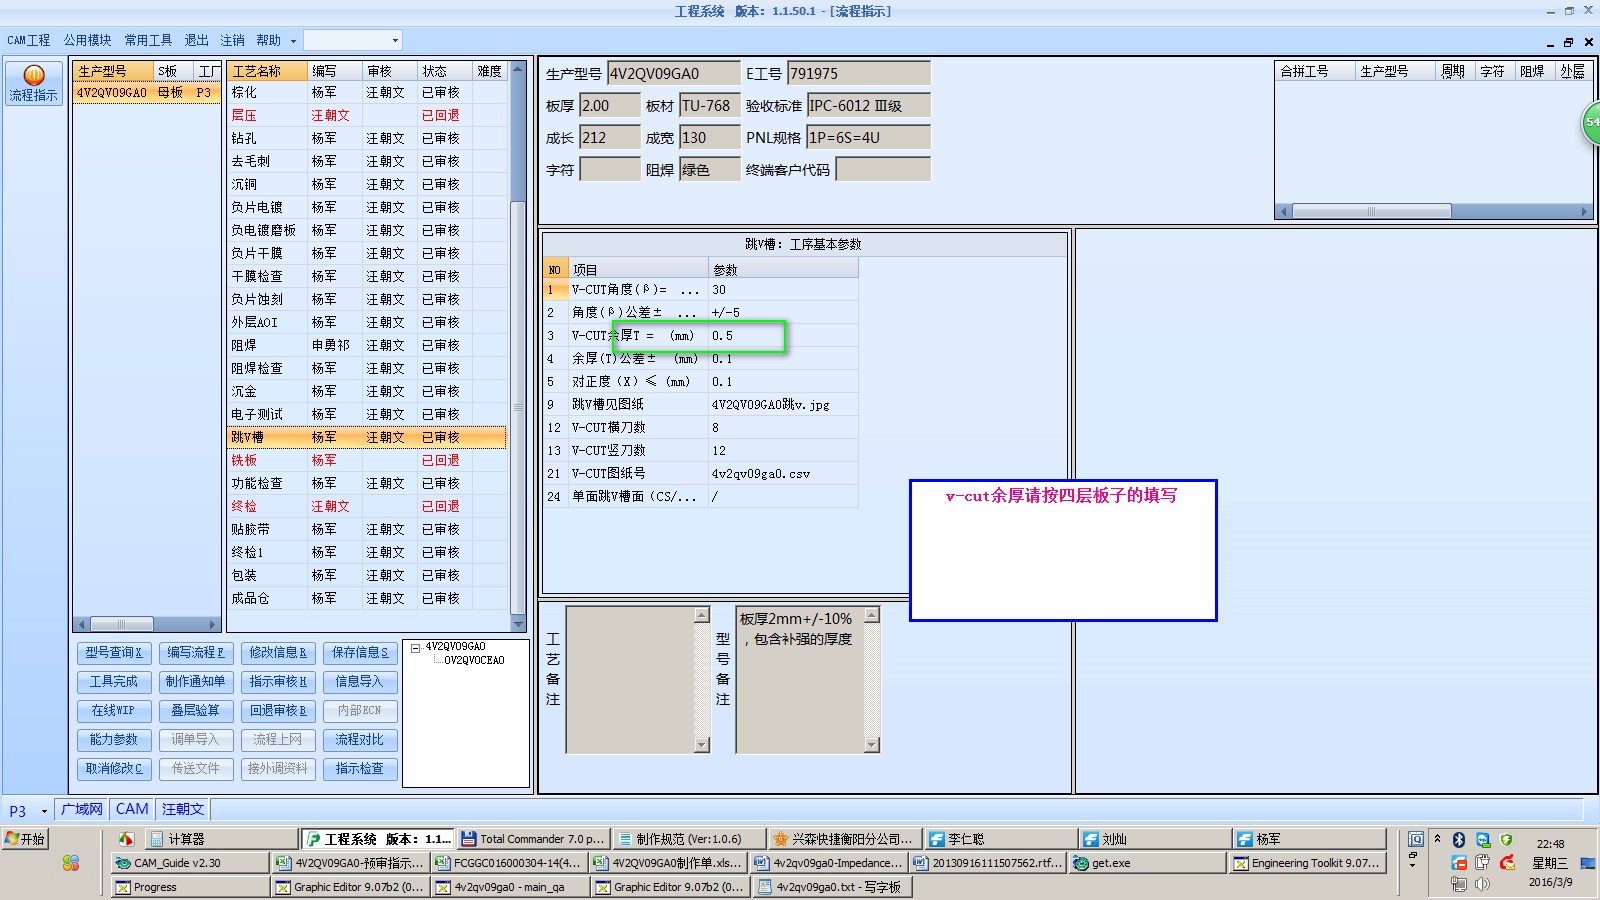The width and height of the screenshot is (1600, 900).
Task: Click ellipsis beside V-CUT角度 row
Action: click(x=690, y=290)
